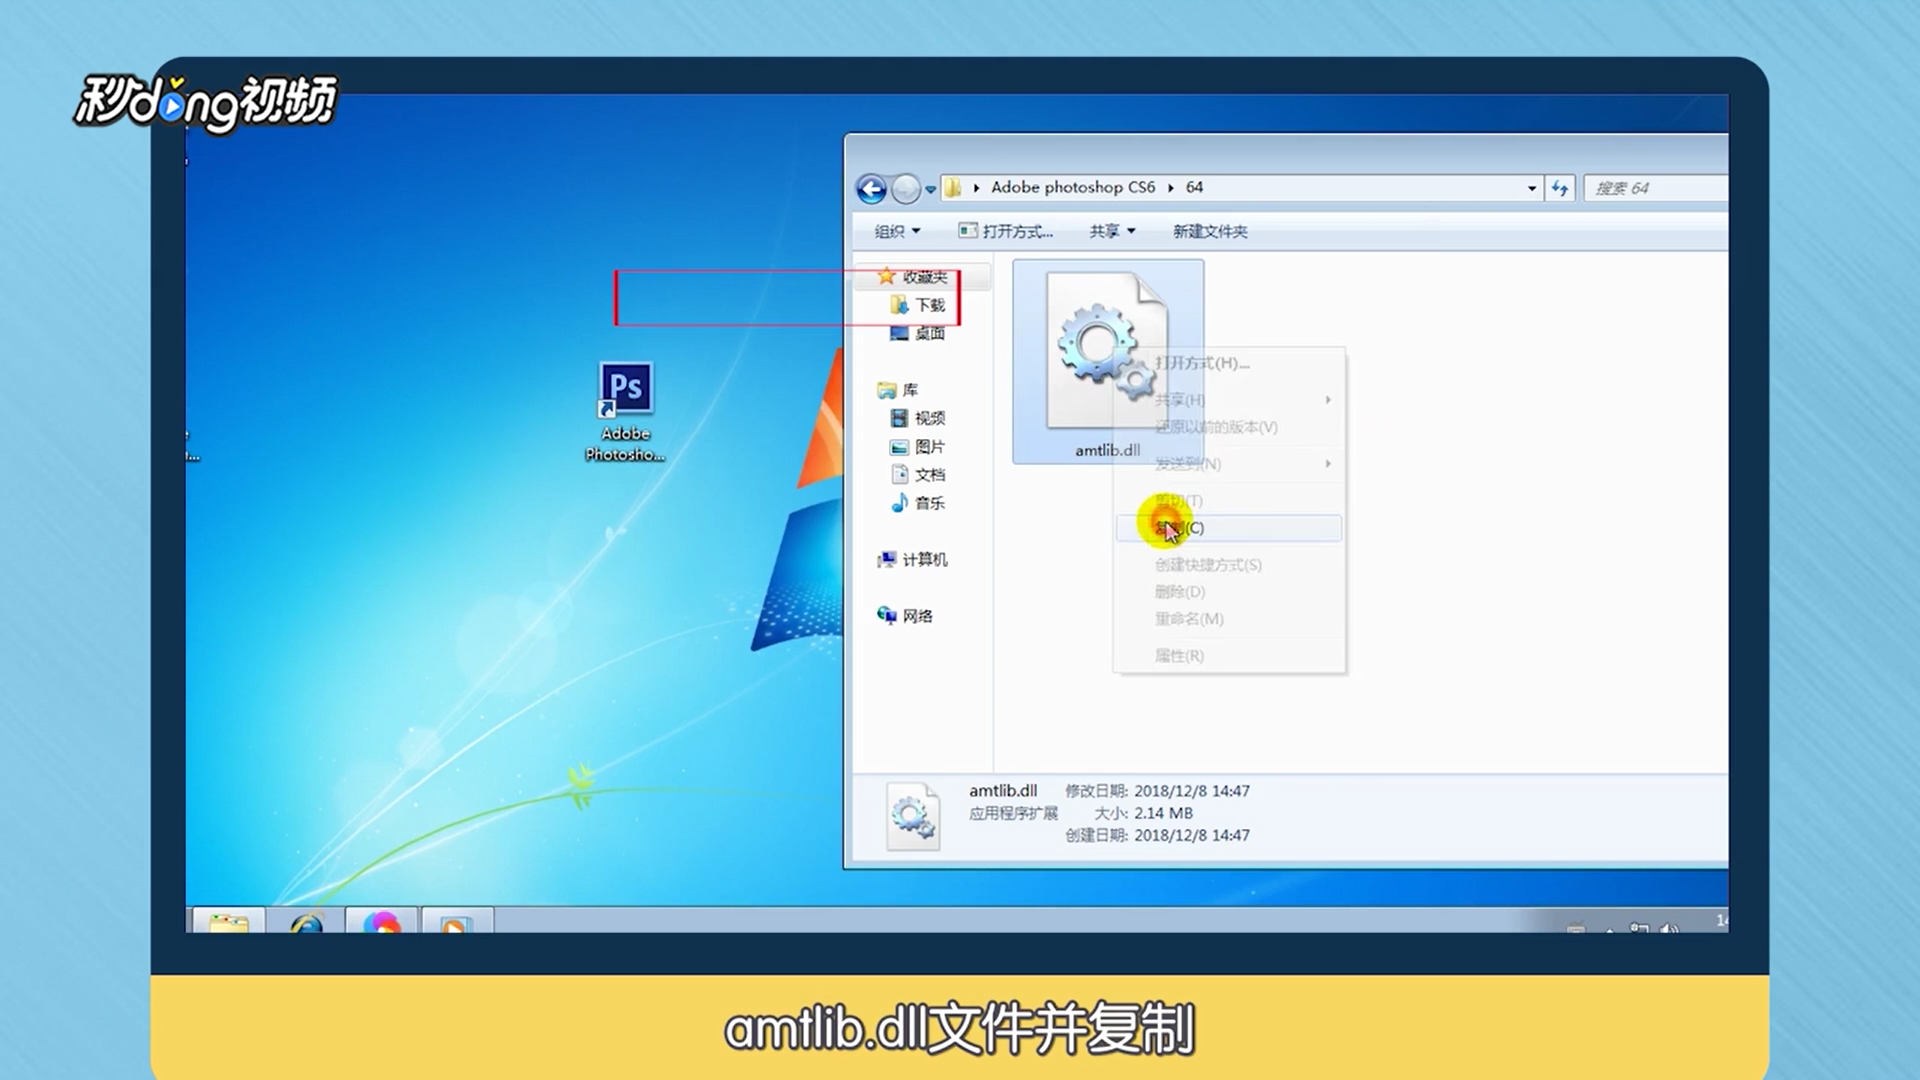The height and width of the screenshot is (1080, 1920).
Task: Choose 还原以前的版本(V) in context menu
Action: click(x=1229, y=427)
